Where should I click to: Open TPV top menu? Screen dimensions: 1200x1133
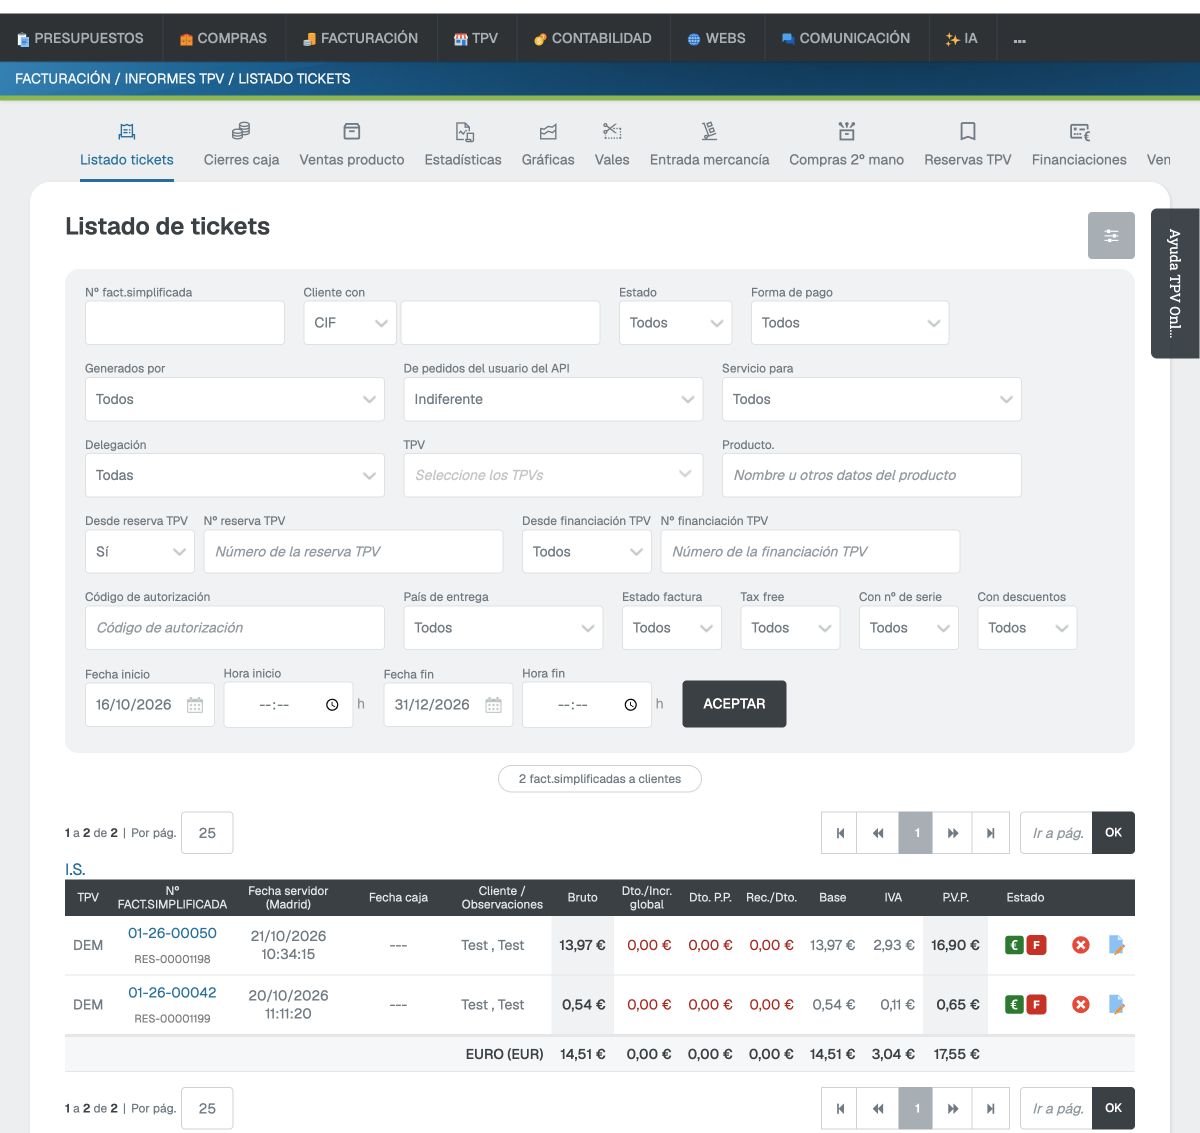pyautogui.click(x=476, y=38)
